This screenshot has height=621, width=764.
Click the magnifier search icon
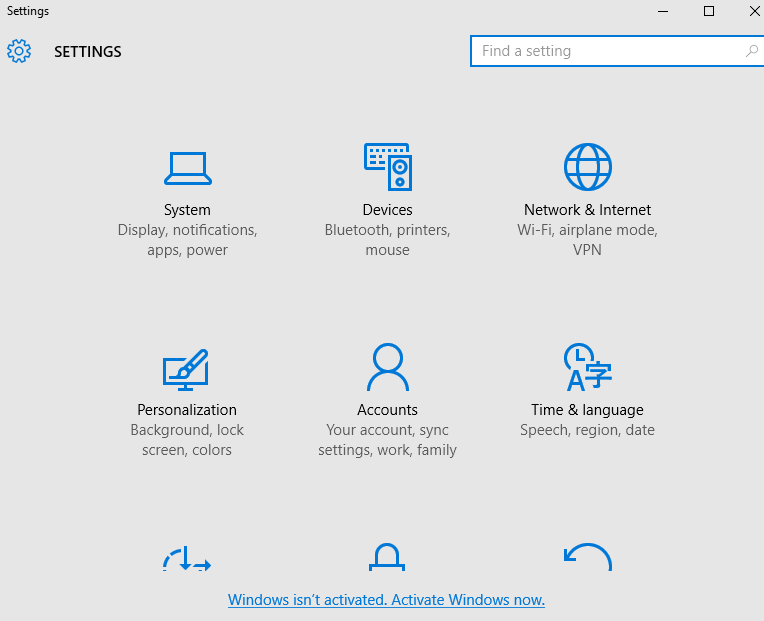click(752, 51)
